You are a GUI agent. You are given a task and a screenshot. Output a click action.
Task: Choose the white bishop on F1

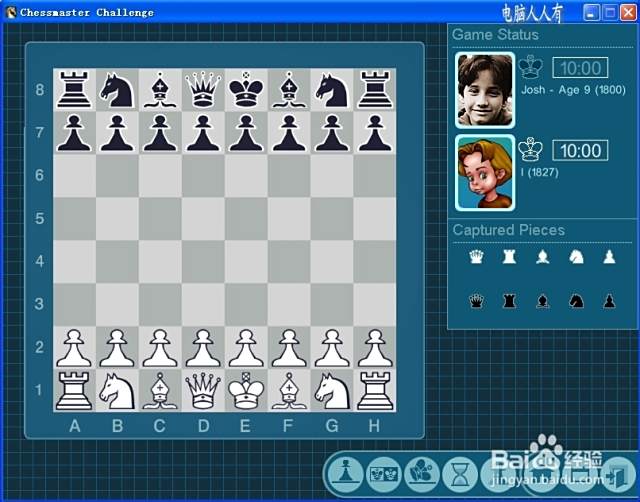[289, 391]
